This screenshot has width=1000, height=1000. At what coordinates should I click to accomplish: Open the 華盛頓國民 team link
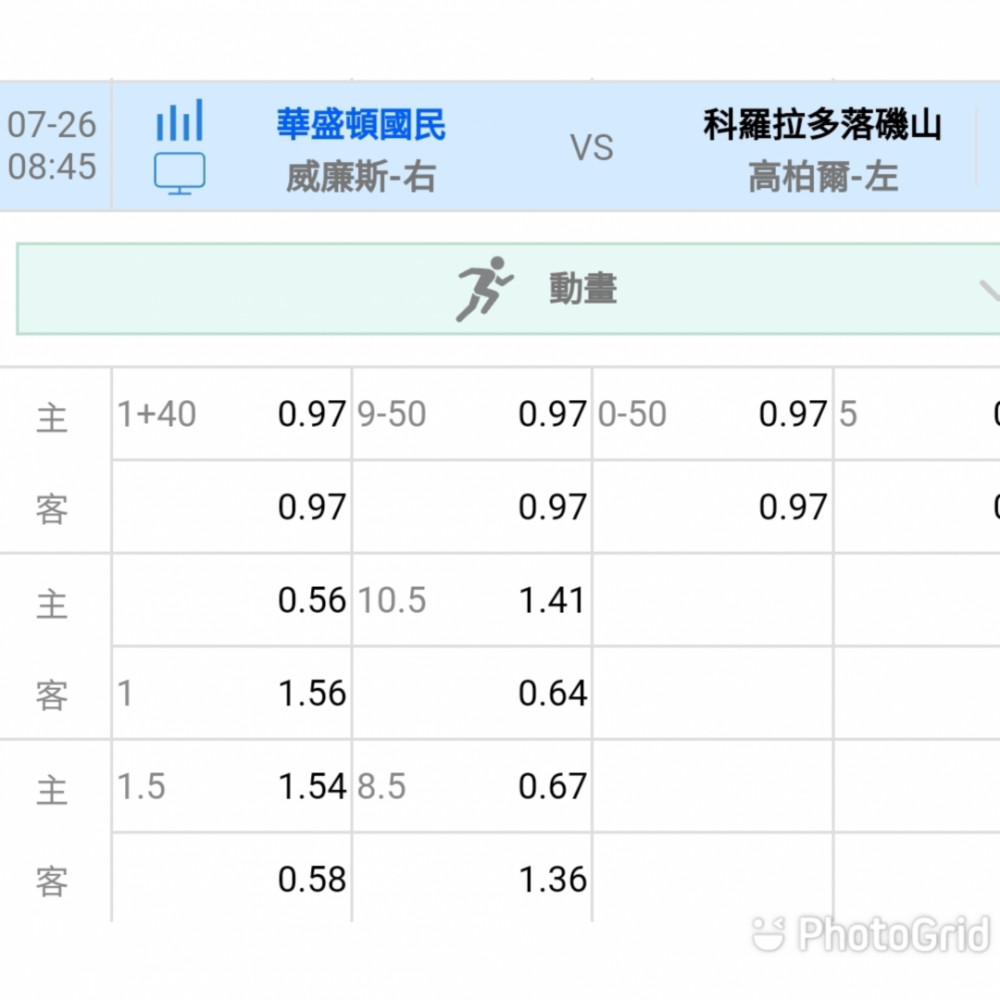coord(361,124)
